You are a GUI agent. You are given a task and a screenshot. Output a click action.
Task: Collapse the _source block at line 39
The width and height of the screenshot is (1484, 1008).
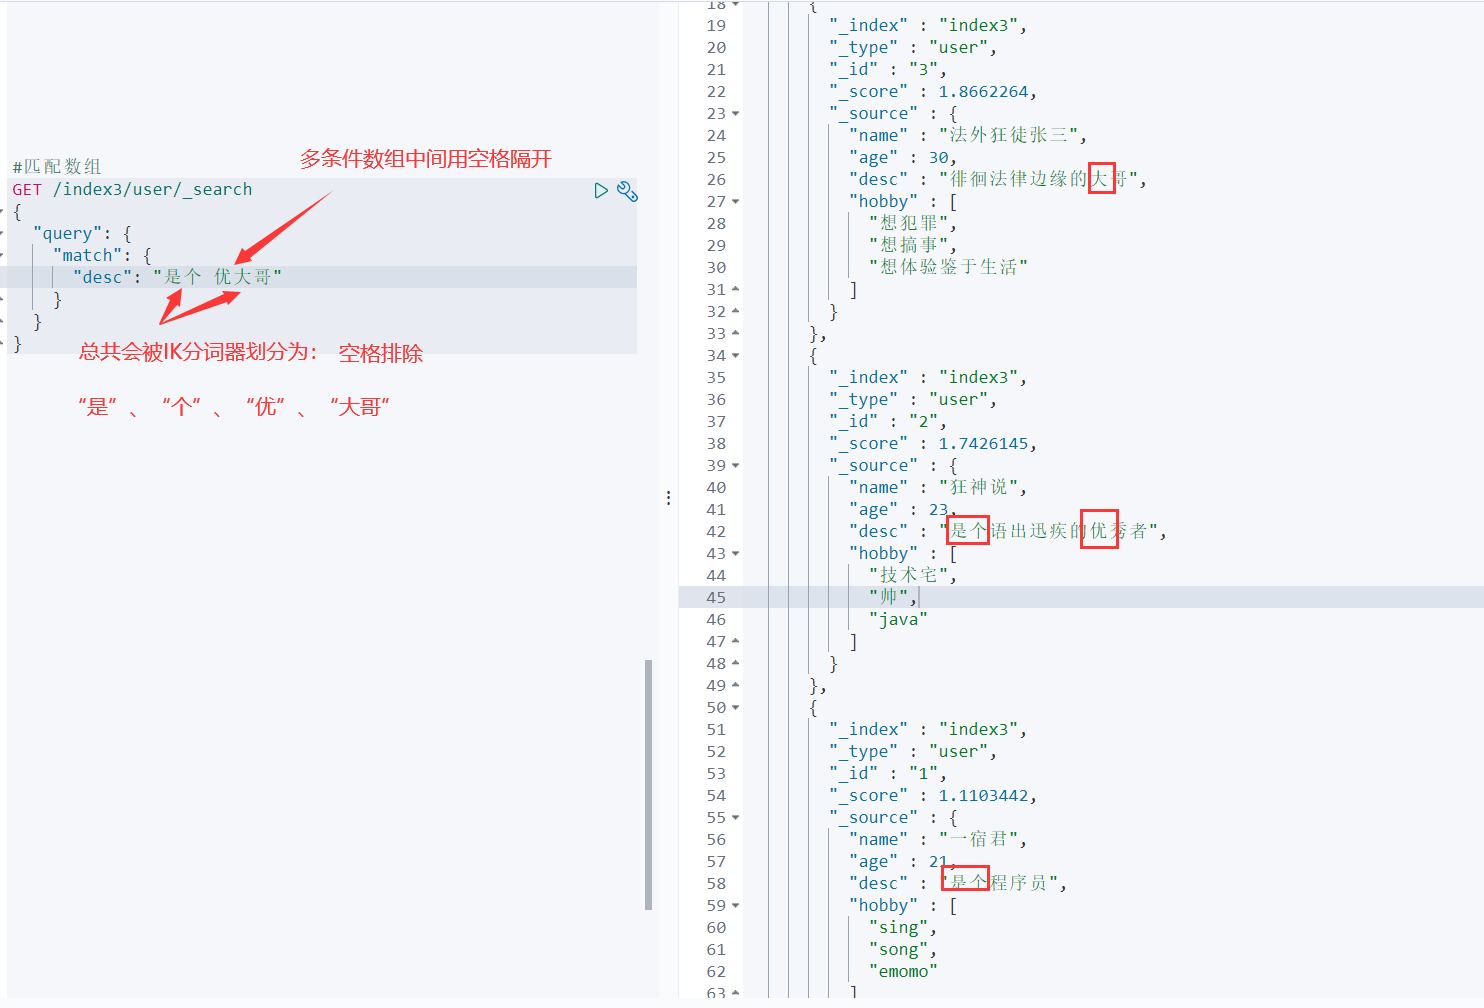(x=736, y=466)
